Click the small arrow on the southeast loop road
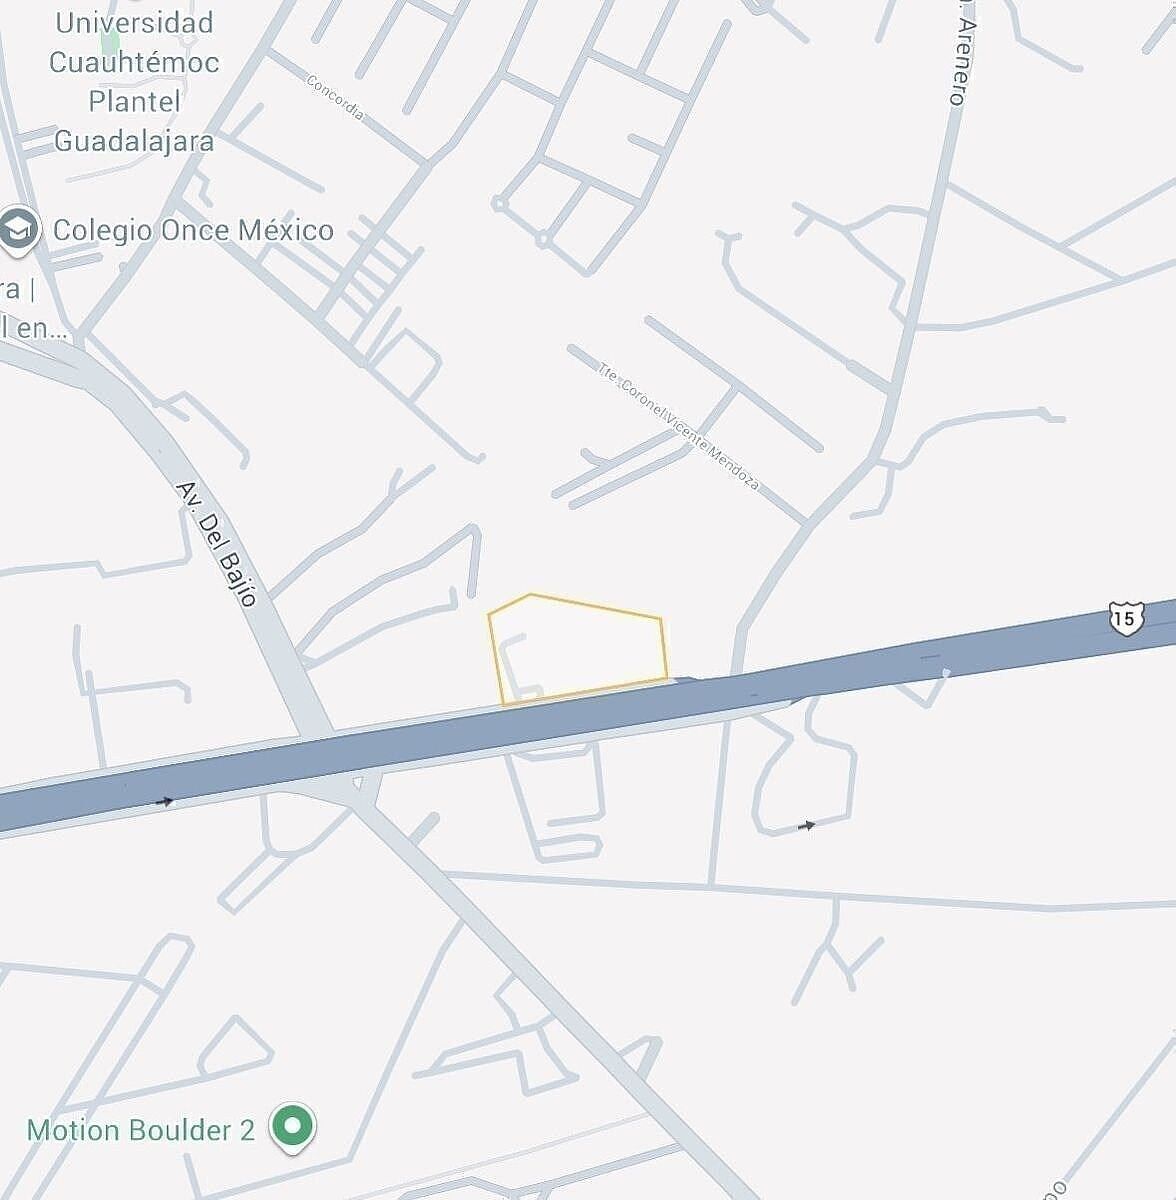This screenshot has height=1200, width=1176. [807, 825]
